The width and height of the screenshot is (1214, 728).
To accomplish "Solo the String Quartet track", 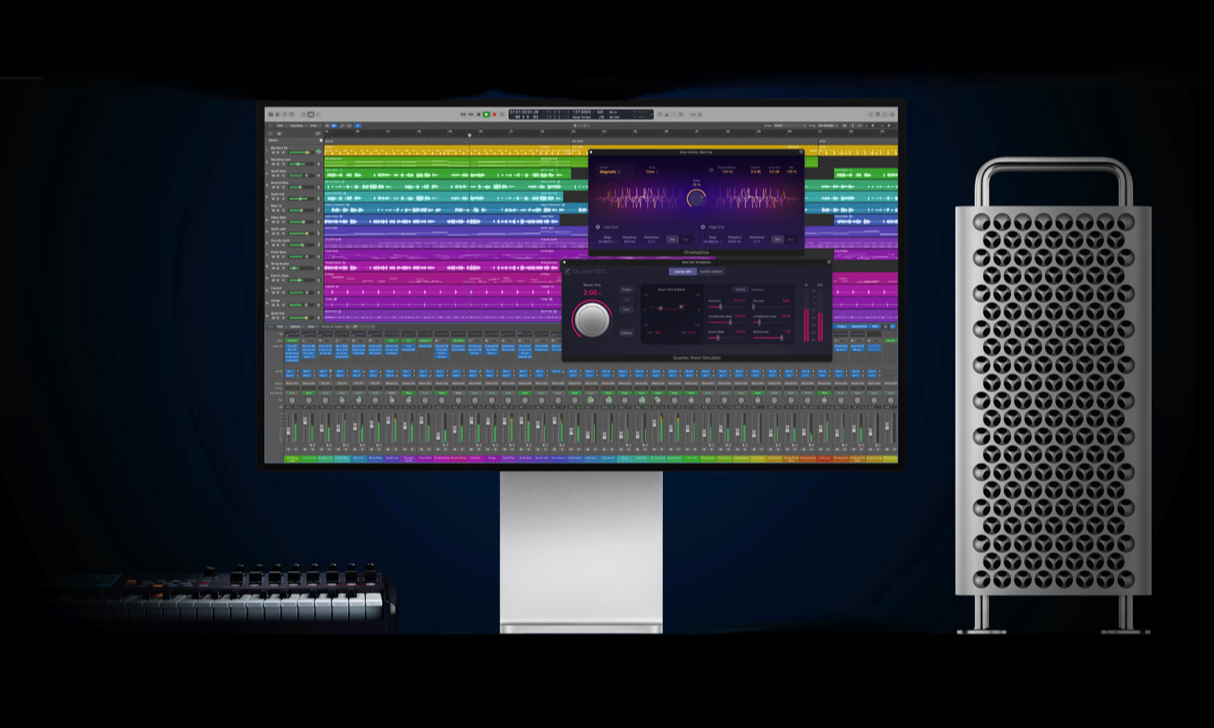I will 277,266.
